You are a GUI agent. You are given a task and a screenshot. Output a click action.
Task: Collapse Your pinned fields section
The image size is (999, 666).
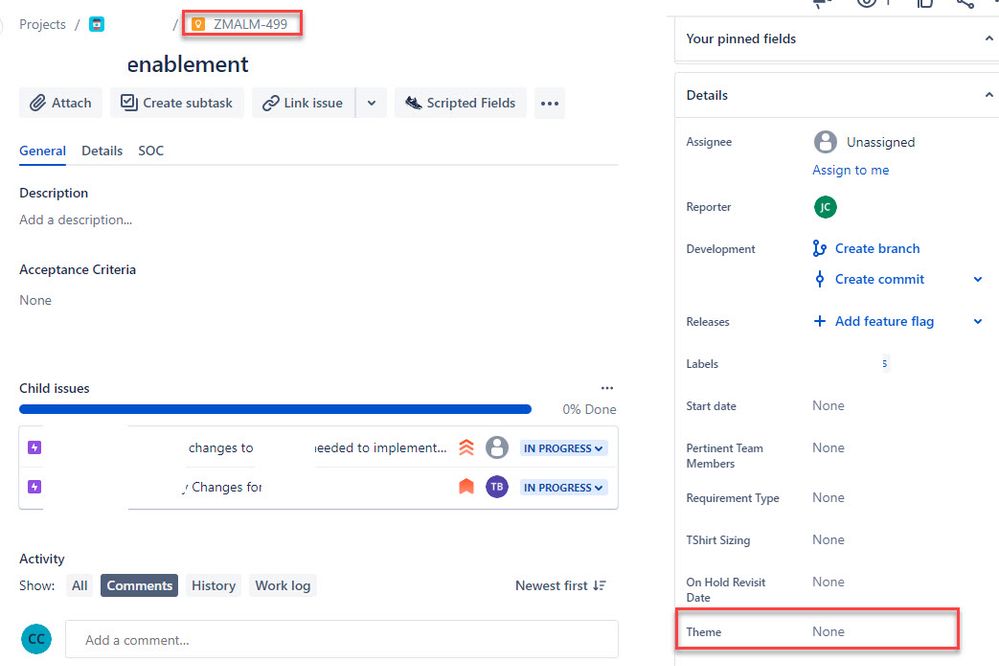pos(988,39)
